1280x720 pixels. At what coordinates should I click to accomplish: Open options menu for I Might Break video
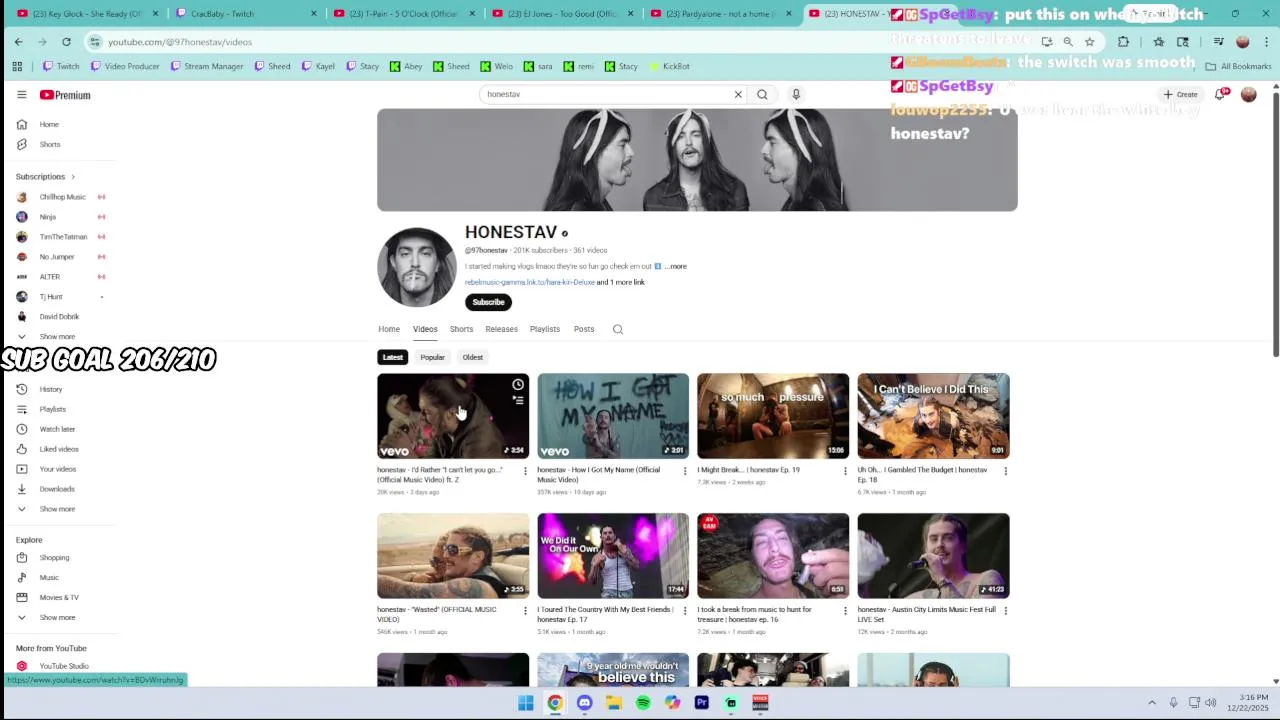(x=845, y=471)
